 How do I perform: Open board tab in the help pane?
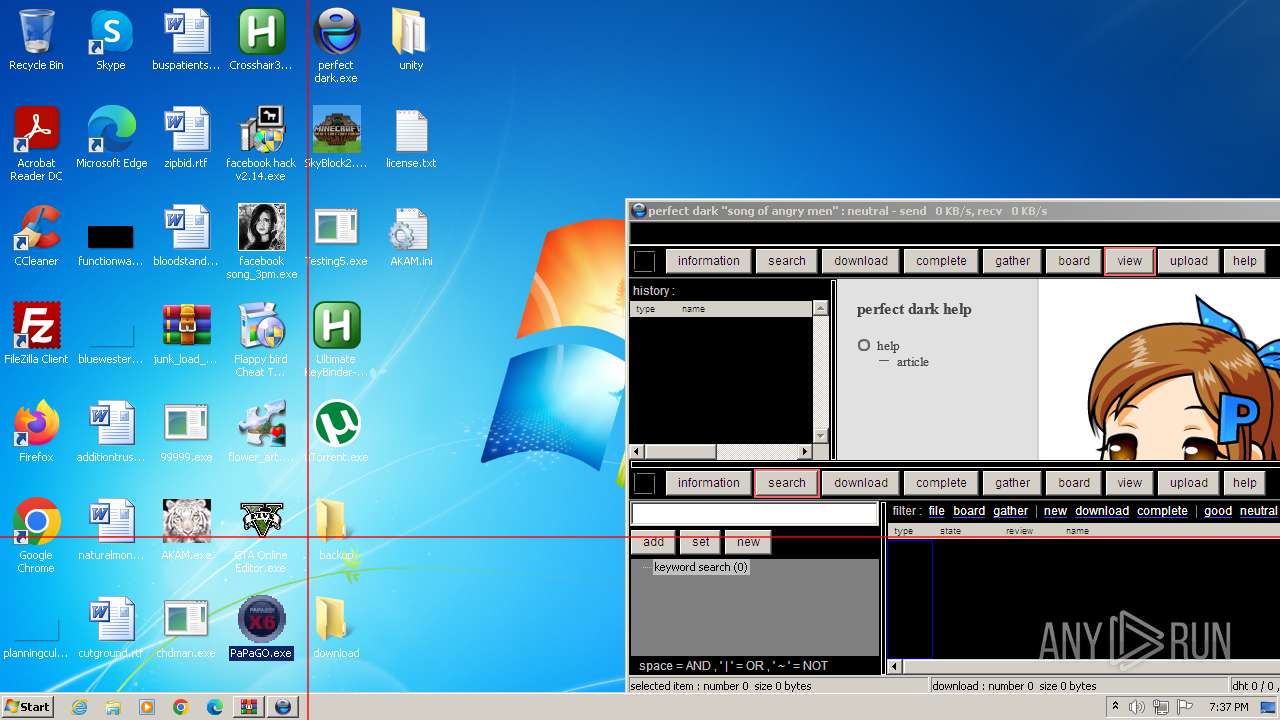(x=1074, y=261)
